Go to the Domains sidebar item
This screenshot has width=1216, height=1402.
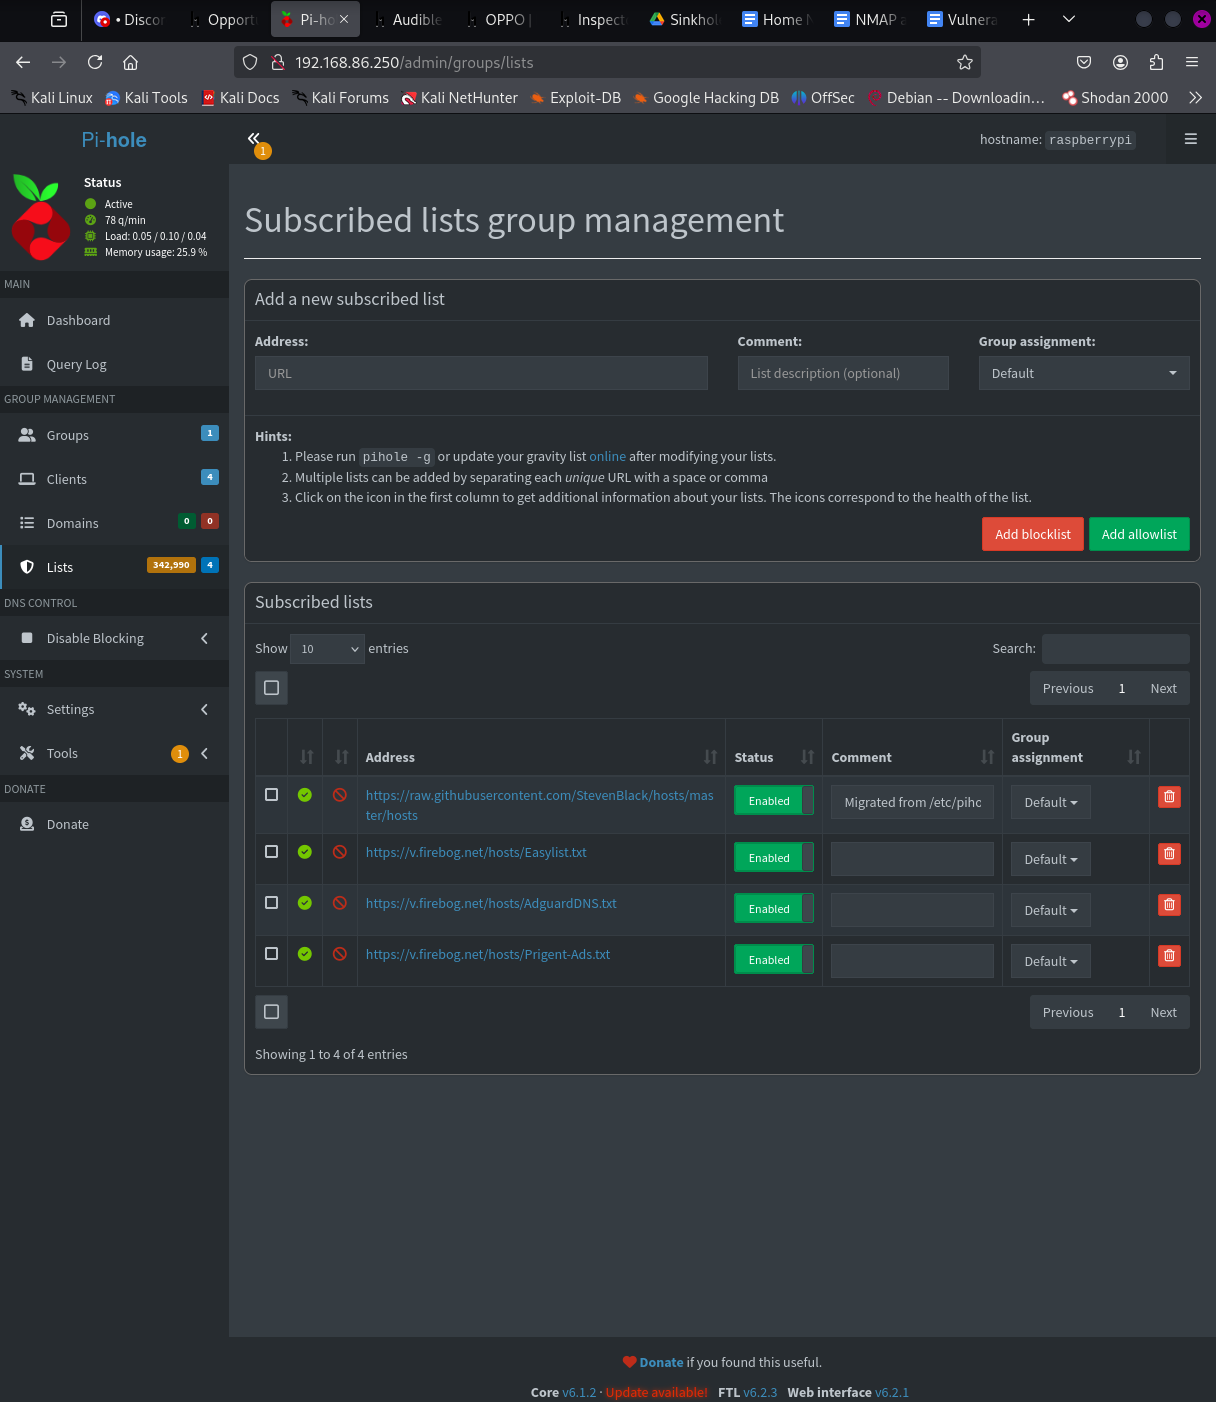[x=72, y=523]
